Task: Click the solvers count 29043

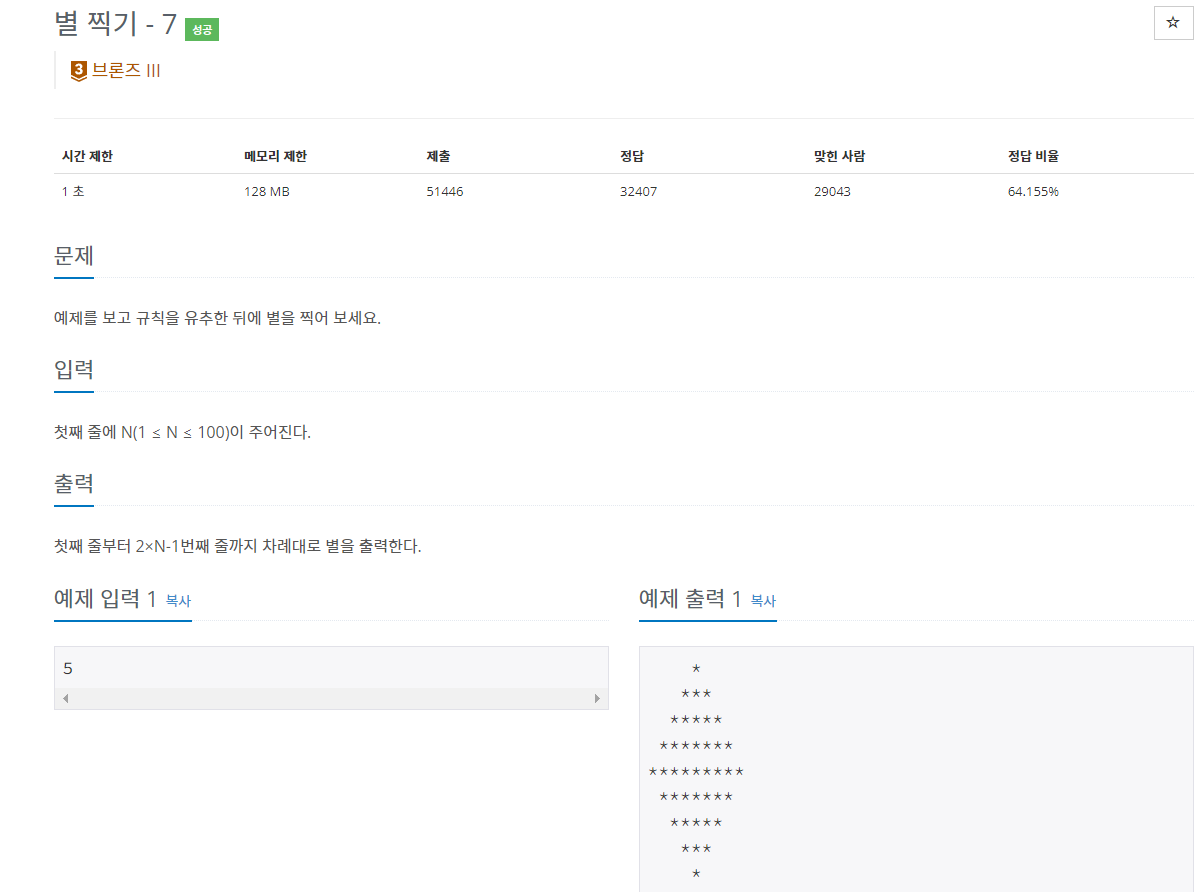Action: [x=833, y=191]
